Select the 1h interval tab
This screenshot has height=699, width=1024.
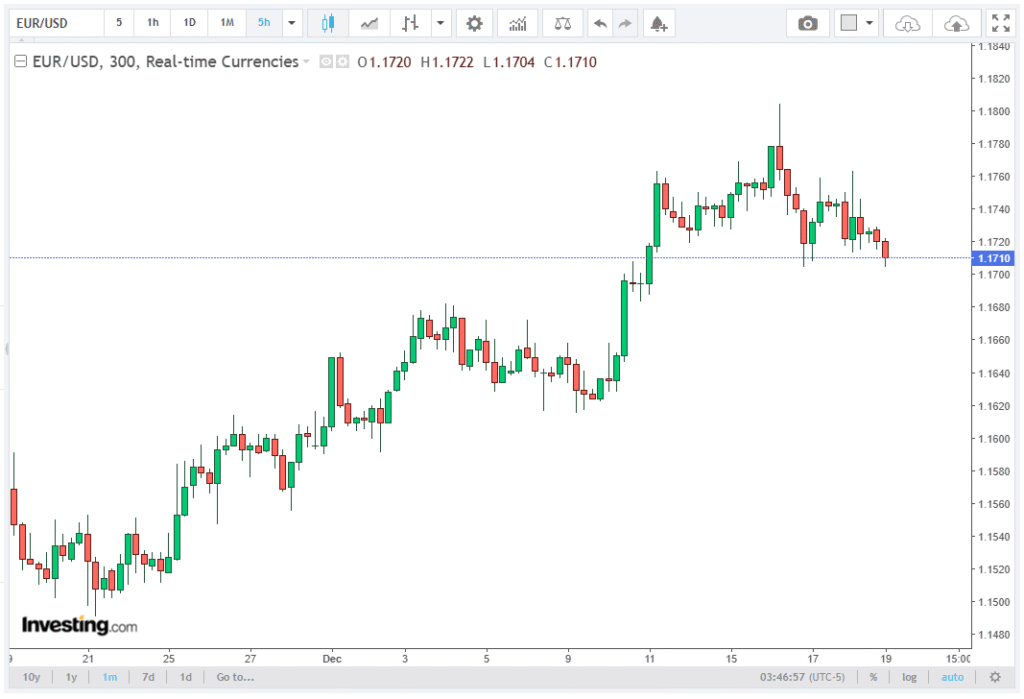(152, 22)
